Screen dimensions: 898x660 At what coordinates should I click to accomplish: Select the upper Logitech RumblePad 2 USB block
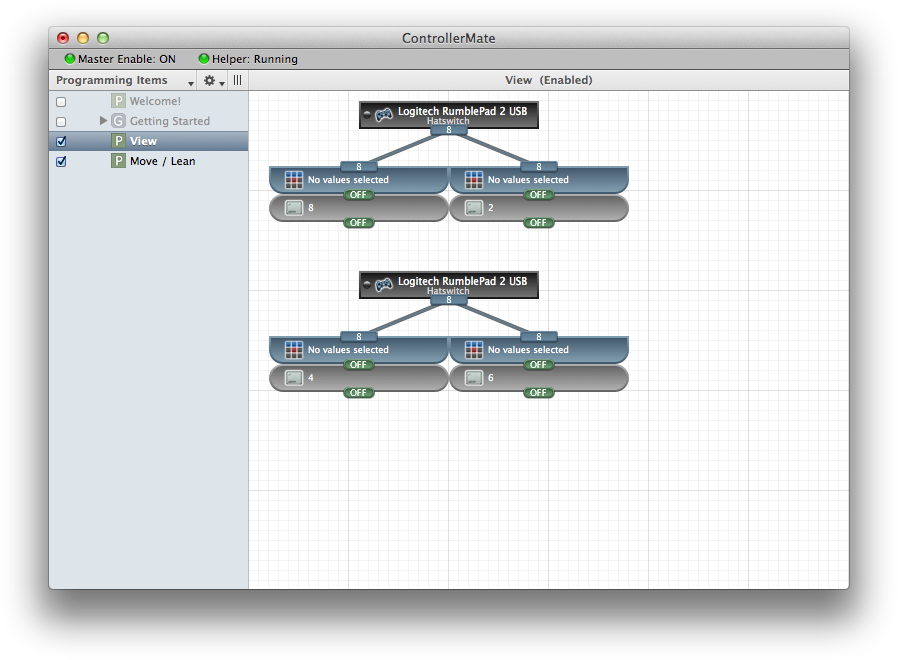[x=449, y=115]
